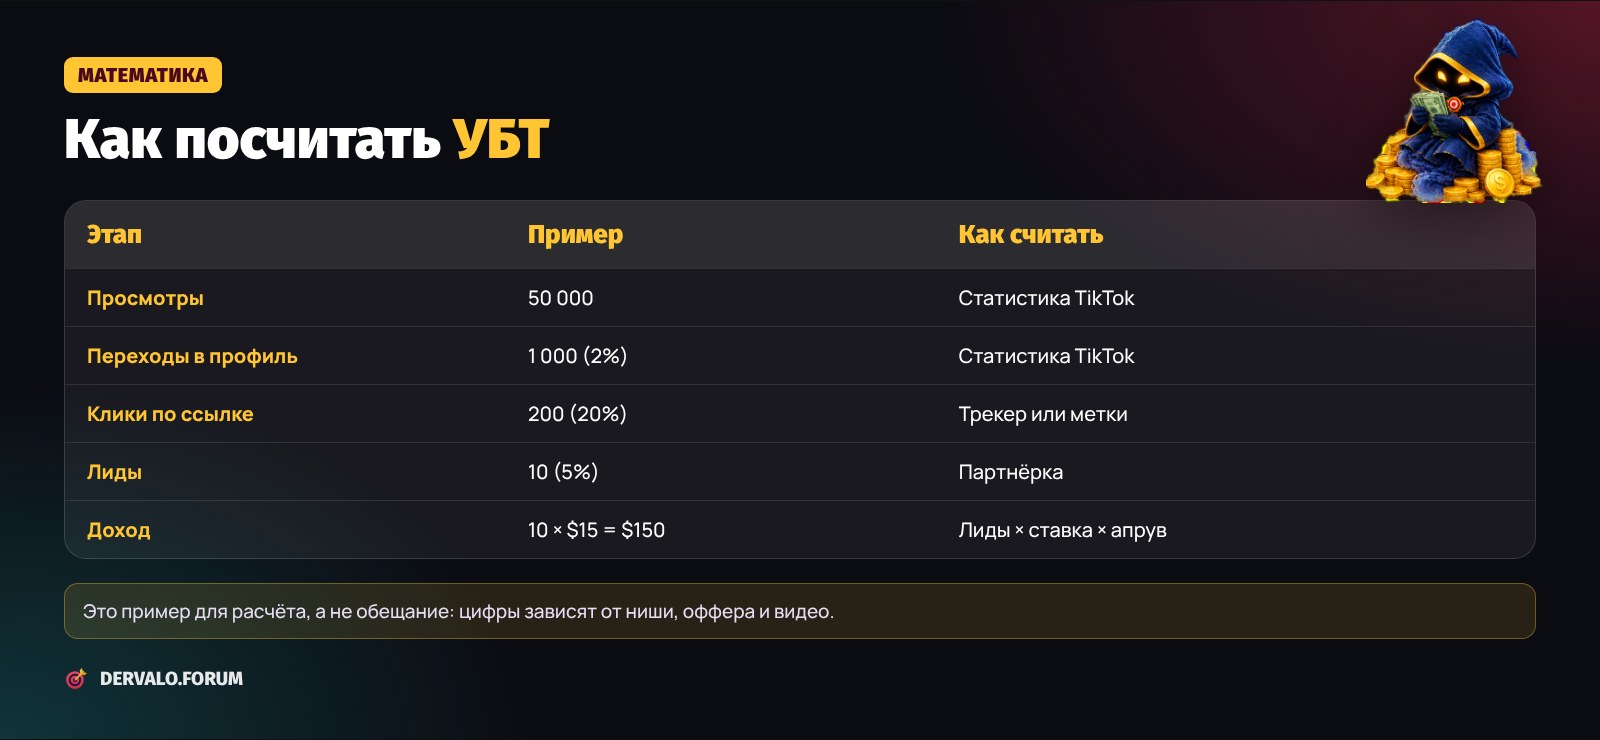The height and width of the screenshot is (740, 1600).
Task: Click the Пример column header
Action: pos(575,236)
